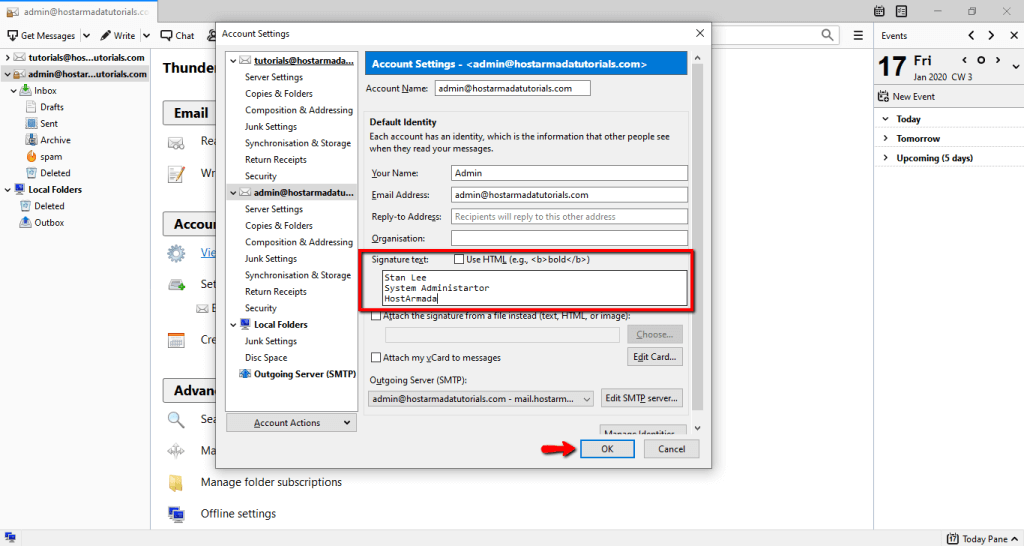The width and height of the screenshot is (1024, 546).
Task: Click the Your Name field
Action: point(569,173)
